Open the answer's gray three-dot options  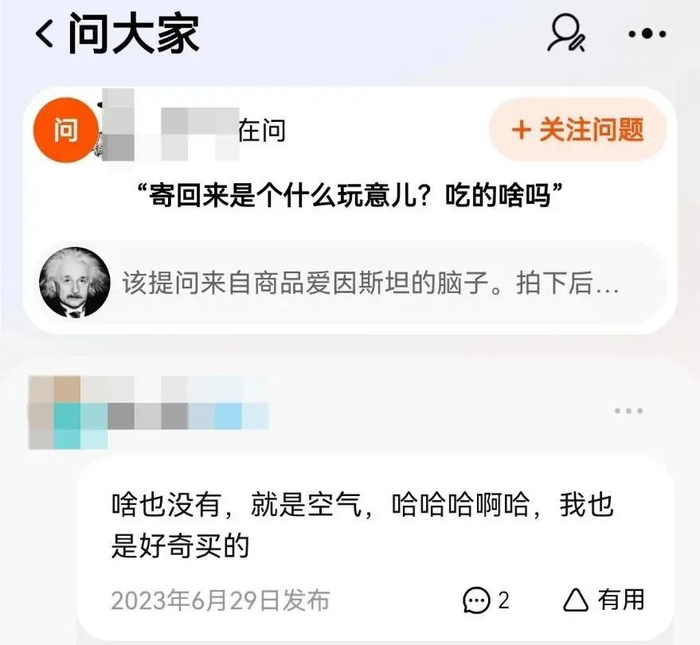[628, 411]
